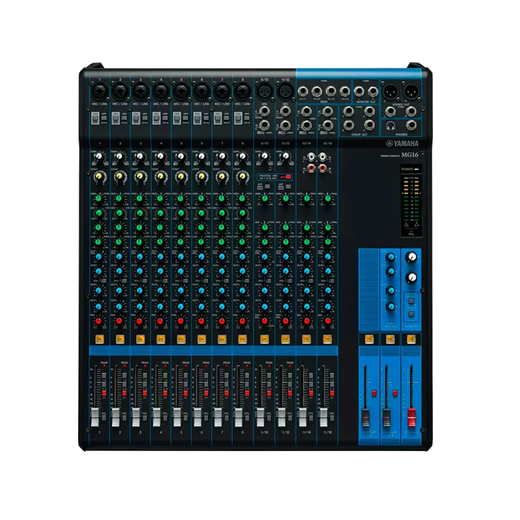
Task: Click the channel 9/10 XLR mic input
Action: click(x=264, y=91)
